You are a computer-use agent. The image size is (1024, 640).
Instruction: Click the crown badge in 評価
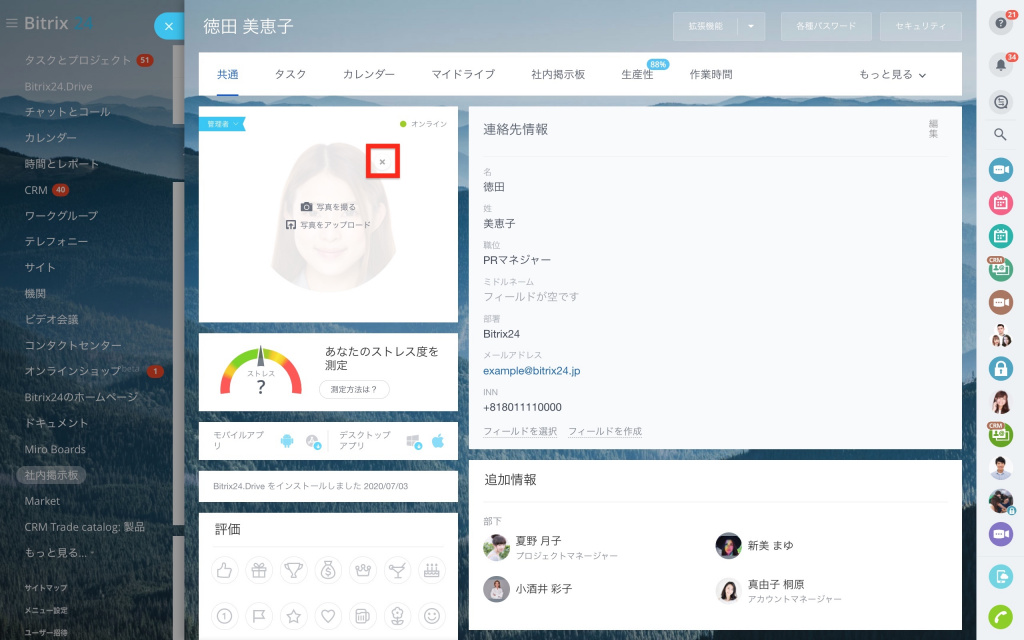pyautogui.click(x=363, y=570)
